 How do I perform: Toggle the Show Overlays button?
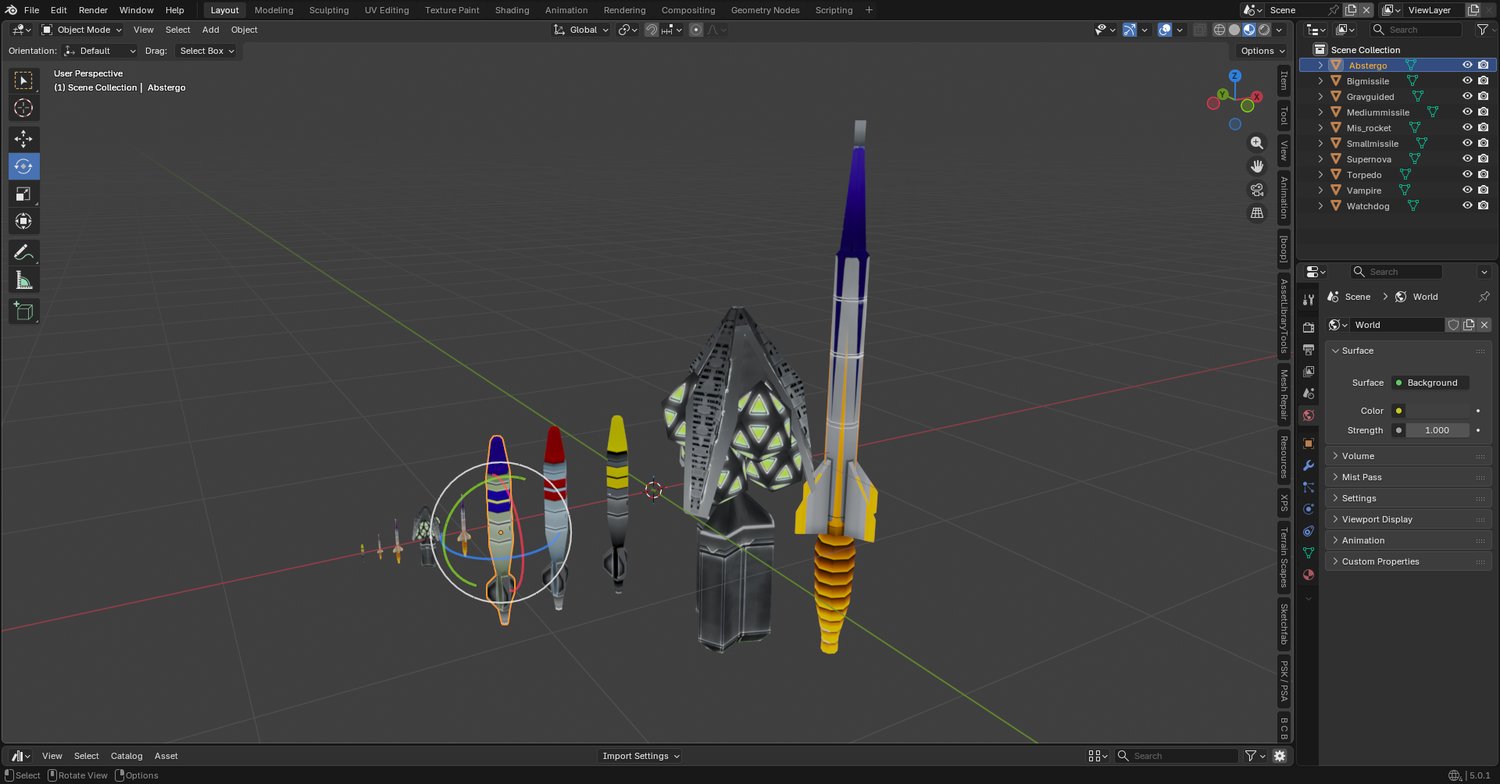(1165, 30)
